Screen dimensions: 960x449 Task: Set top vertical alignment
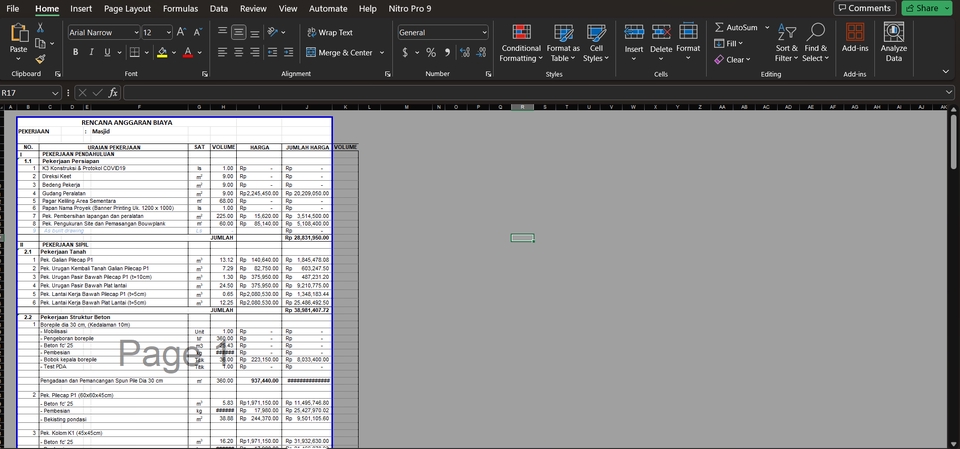[x=222, y=32]
